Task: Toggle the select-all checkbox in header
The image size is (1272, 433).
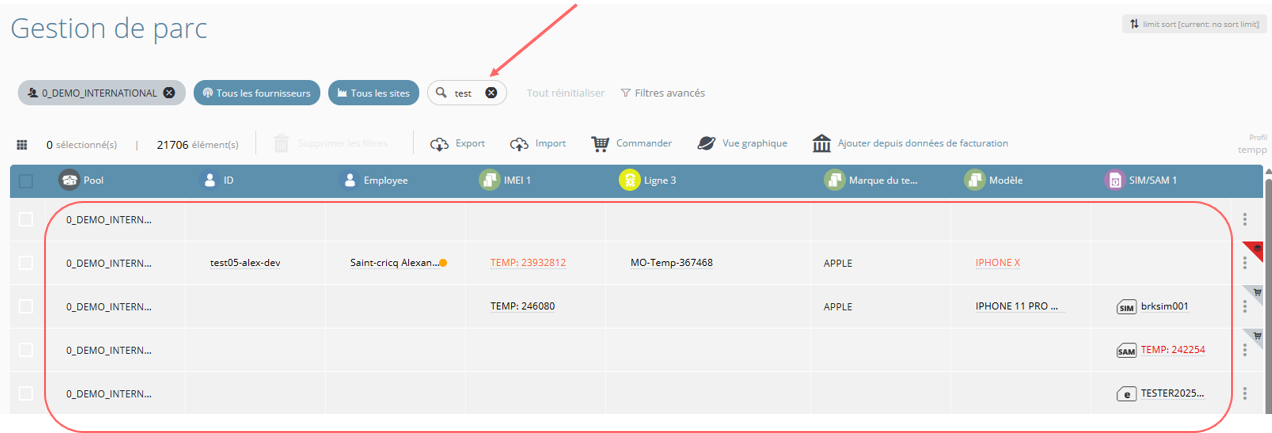Action: 26,181
